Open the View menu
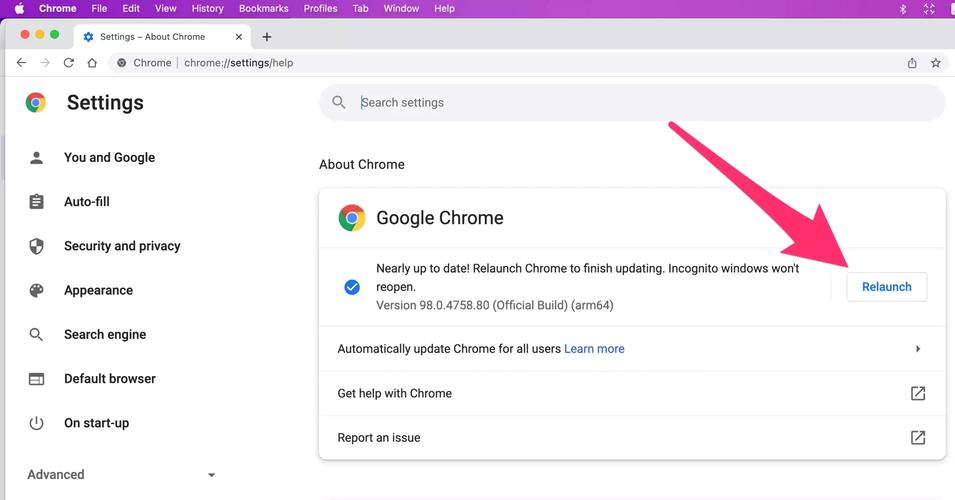 coord(166,9)
